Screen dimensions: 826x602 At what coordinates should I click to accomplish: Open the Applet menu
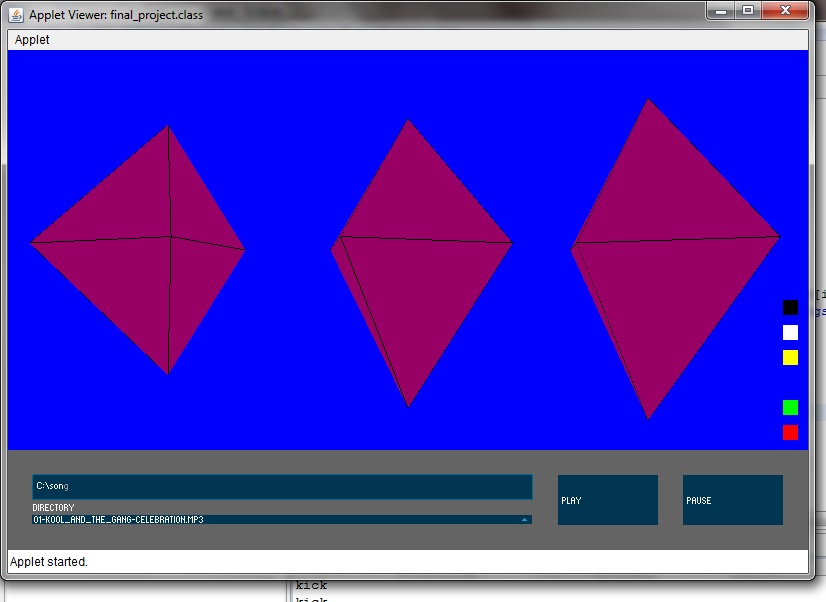pos(32,40)
